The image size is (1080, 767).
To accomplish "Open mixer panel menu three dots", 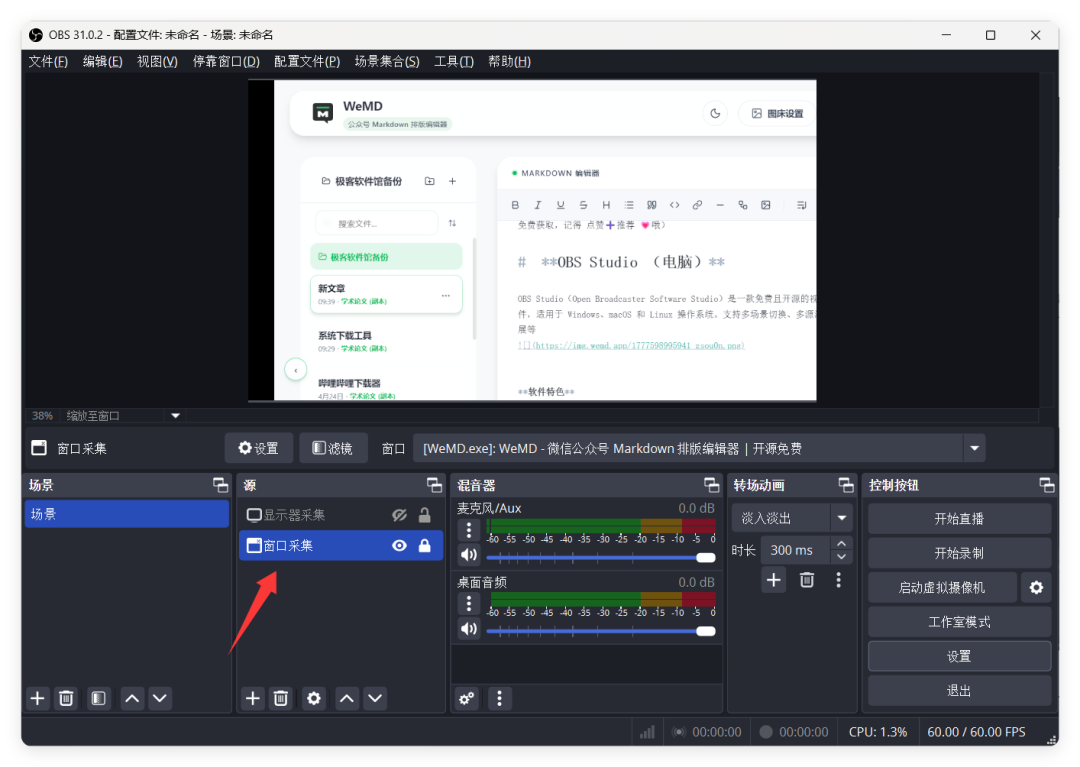I will click(499, 699).
